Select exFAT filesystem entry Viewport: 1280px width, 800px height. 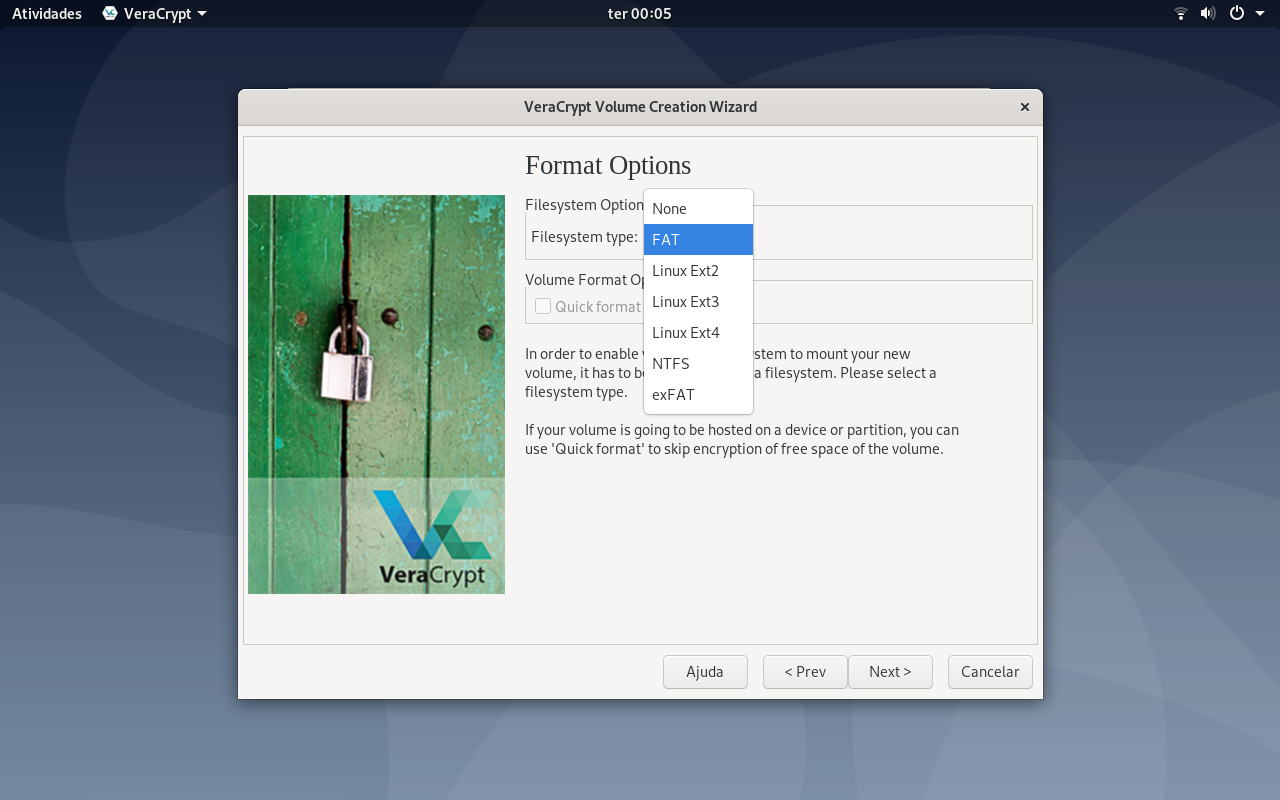698,394
